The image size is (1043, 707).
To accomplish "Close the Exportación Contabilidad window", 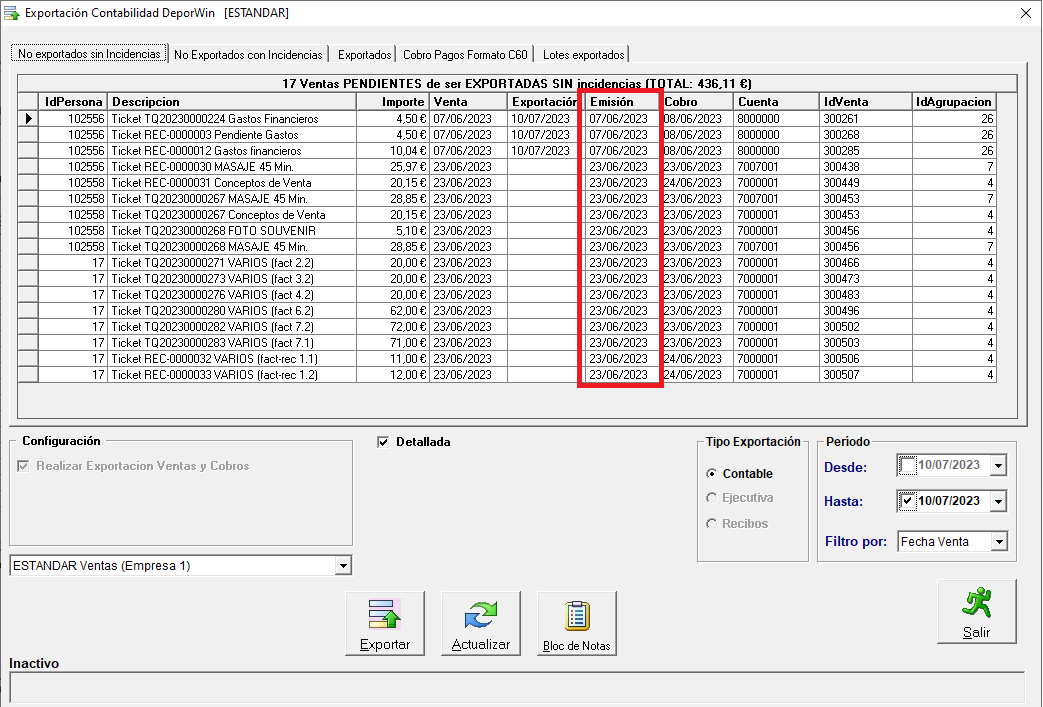I will 1026,13.
